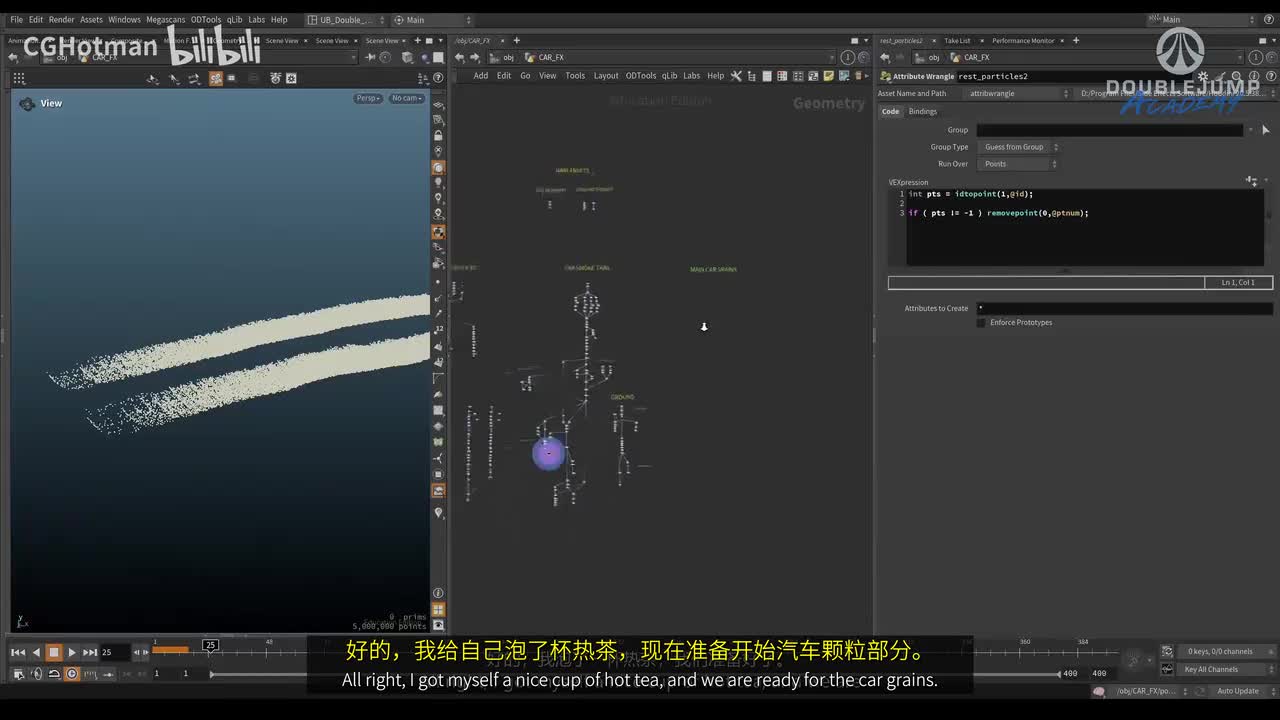
Task: Open the File menu
Action: point(16,19)
